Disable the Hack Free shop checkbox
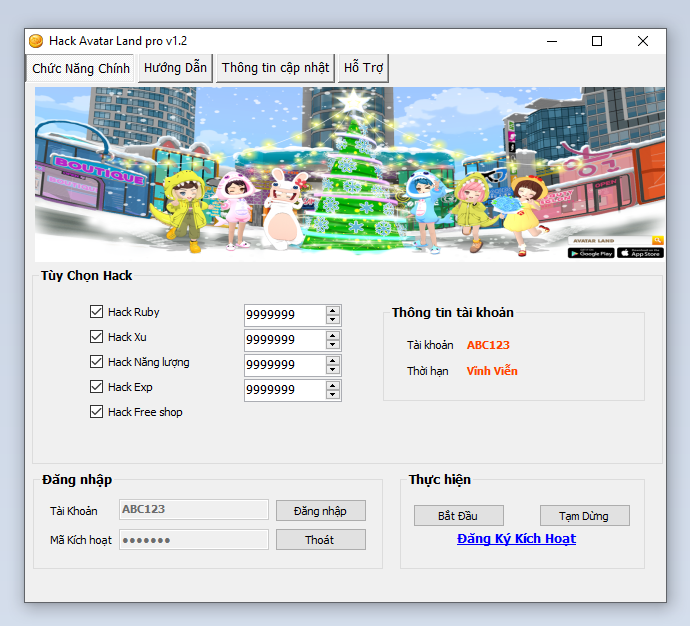Screen dimensions: 690x626 pyautogui.click(x=97, y=412)
